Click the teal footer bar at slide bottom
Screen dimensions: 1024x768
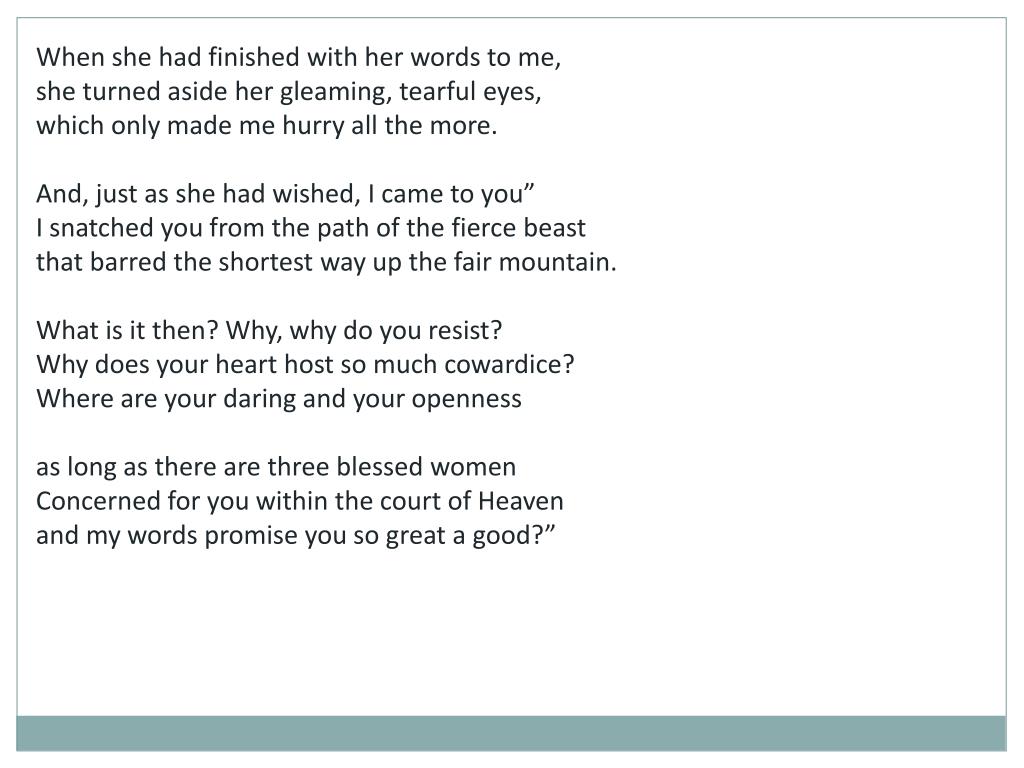tap(511, 733)
